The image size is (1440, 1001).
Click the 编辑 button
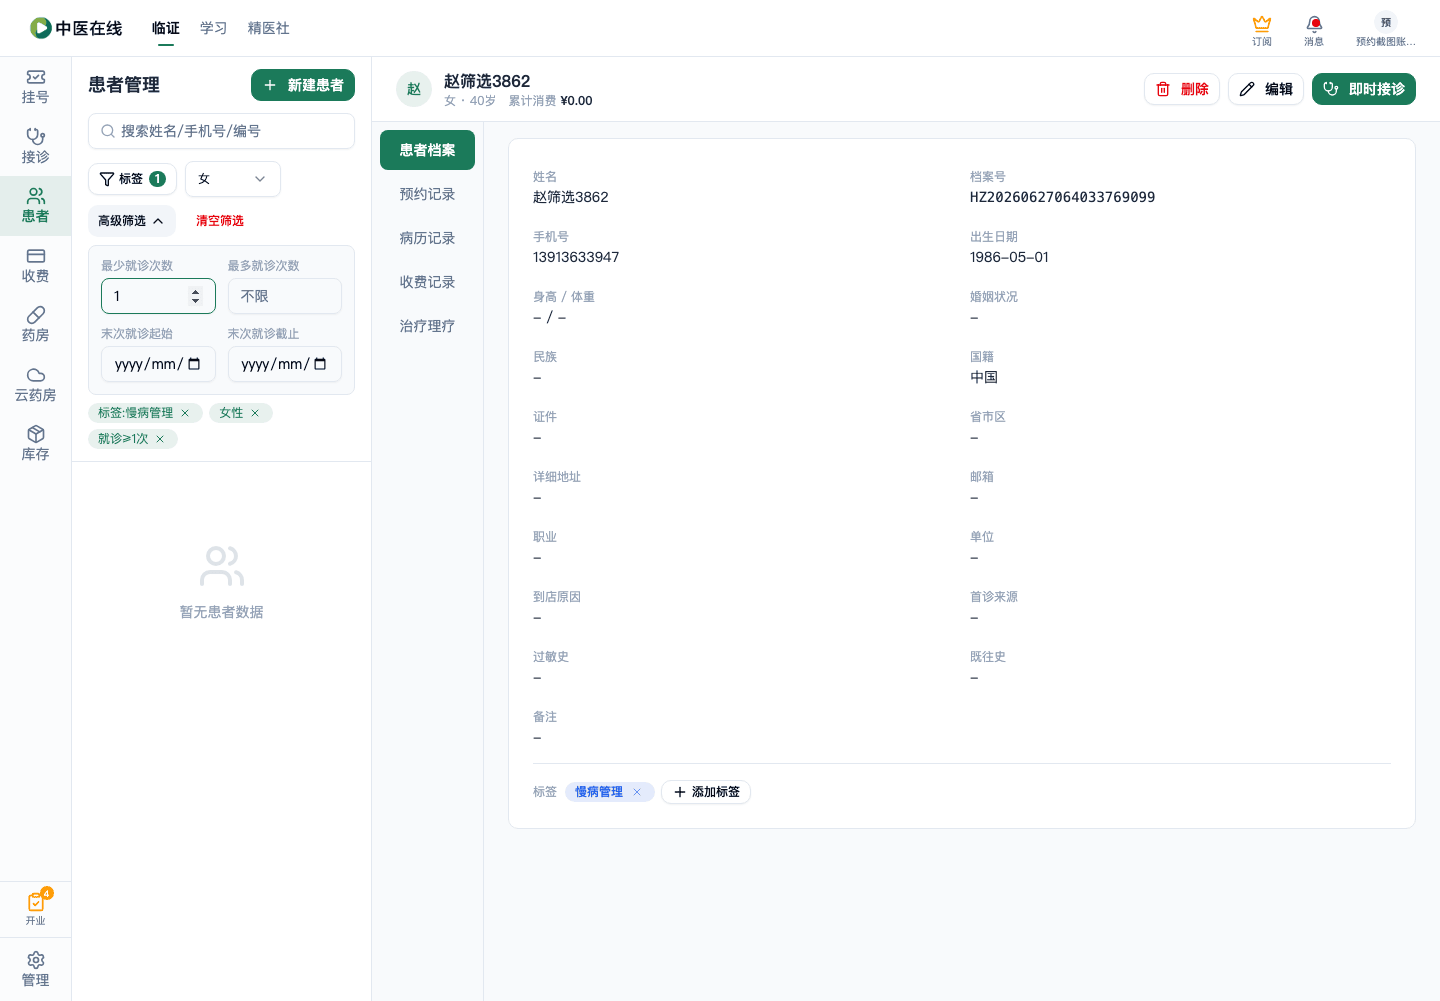[1266, 89]
